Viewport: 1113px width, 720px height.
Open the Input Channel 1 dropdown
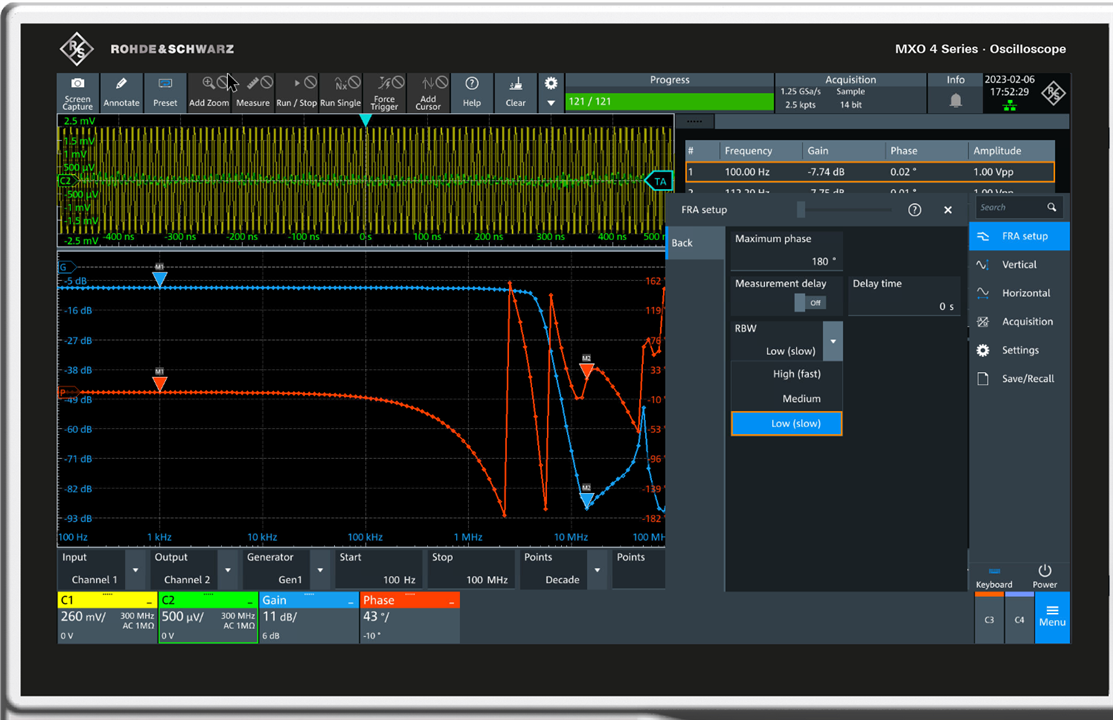click(135, 570)
